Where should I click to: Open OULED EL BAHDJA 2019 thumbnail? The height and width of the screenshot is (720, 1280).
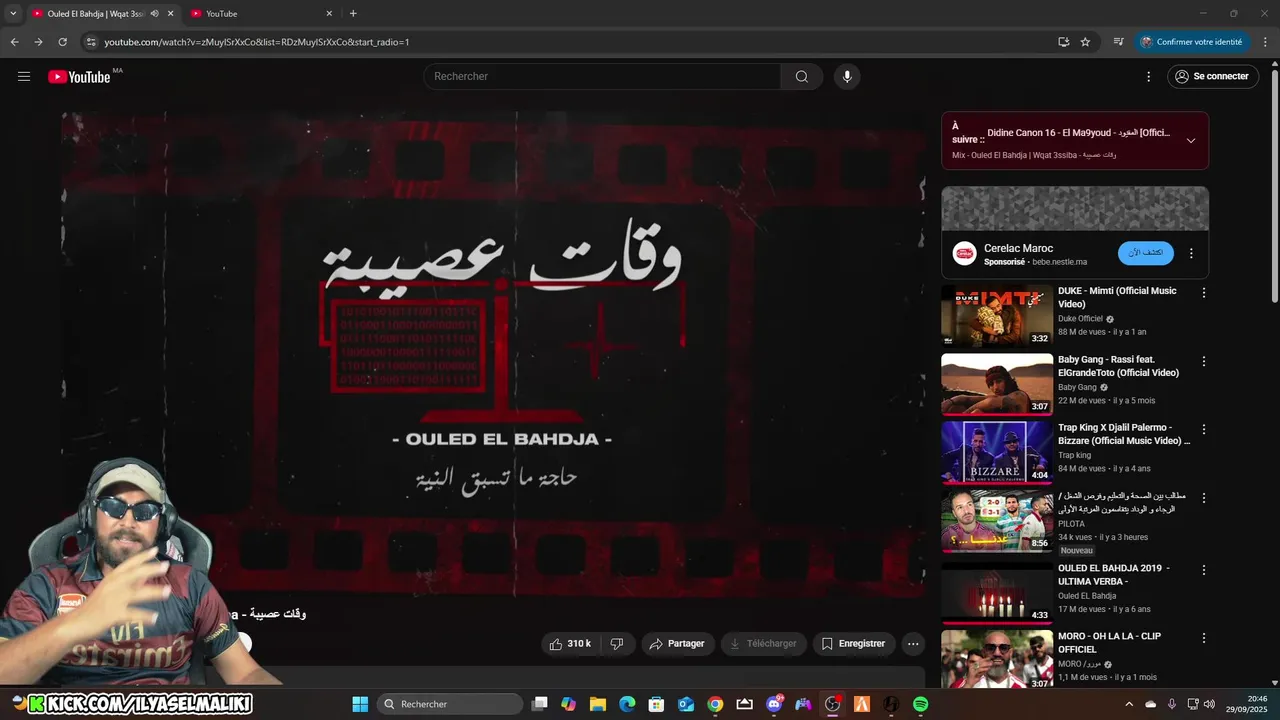pyautogui.click(x=996, y=593)
